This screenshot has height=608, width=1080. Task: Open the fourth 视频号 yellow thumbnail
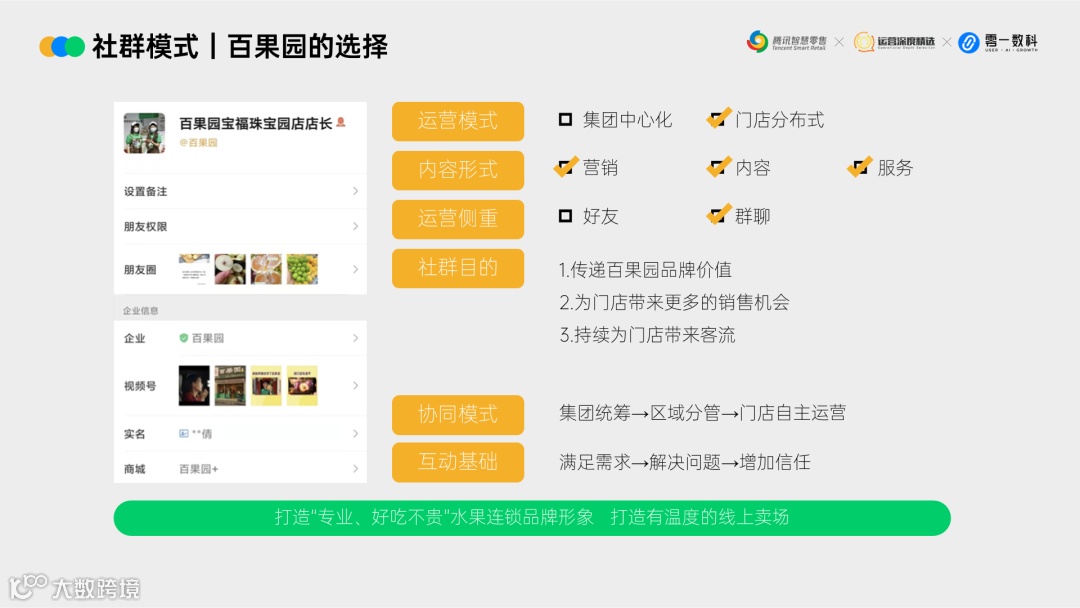tap(302, 386)
